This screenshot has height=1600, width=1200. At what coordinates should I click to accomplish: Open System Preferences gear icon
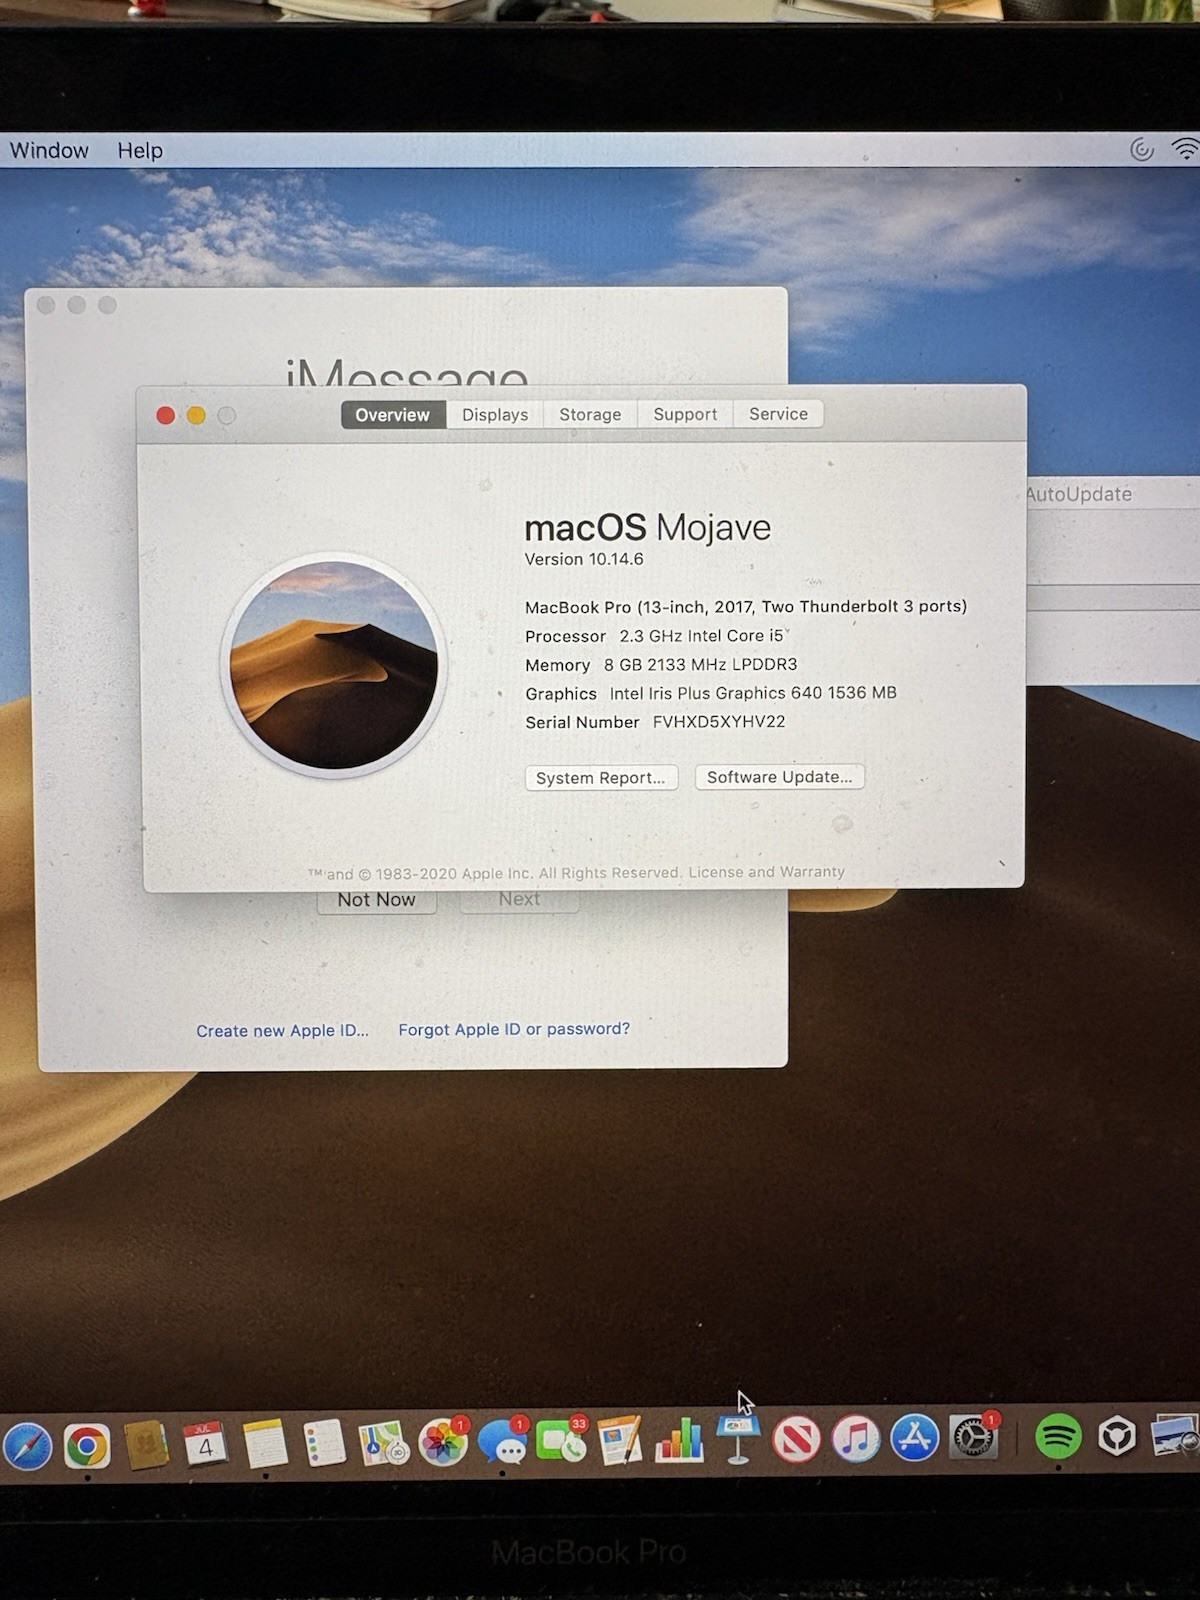coord(973,1437)
